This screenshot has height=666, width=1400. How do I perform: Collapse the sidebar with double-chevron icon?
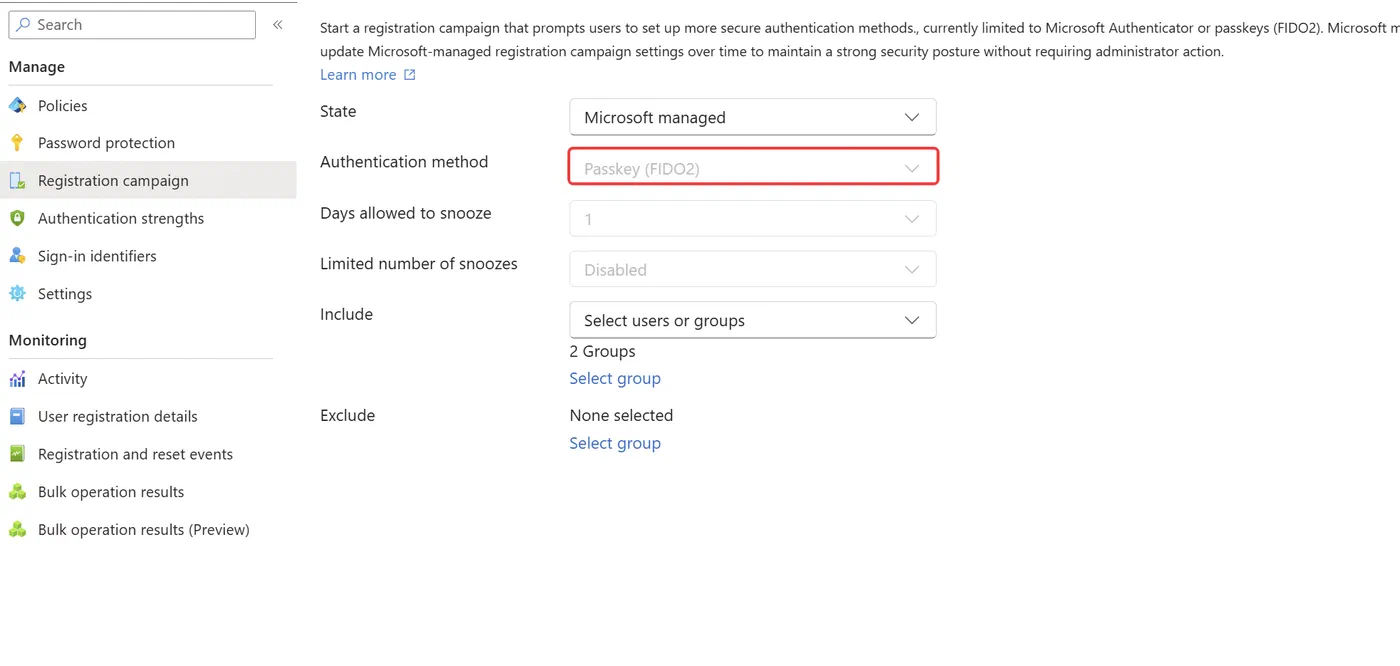278,24
